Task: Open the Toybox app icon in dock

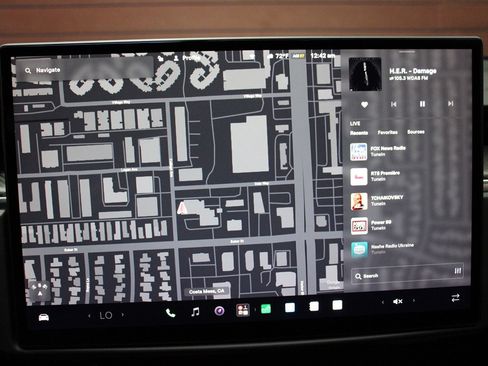Action: click(243, 310)
